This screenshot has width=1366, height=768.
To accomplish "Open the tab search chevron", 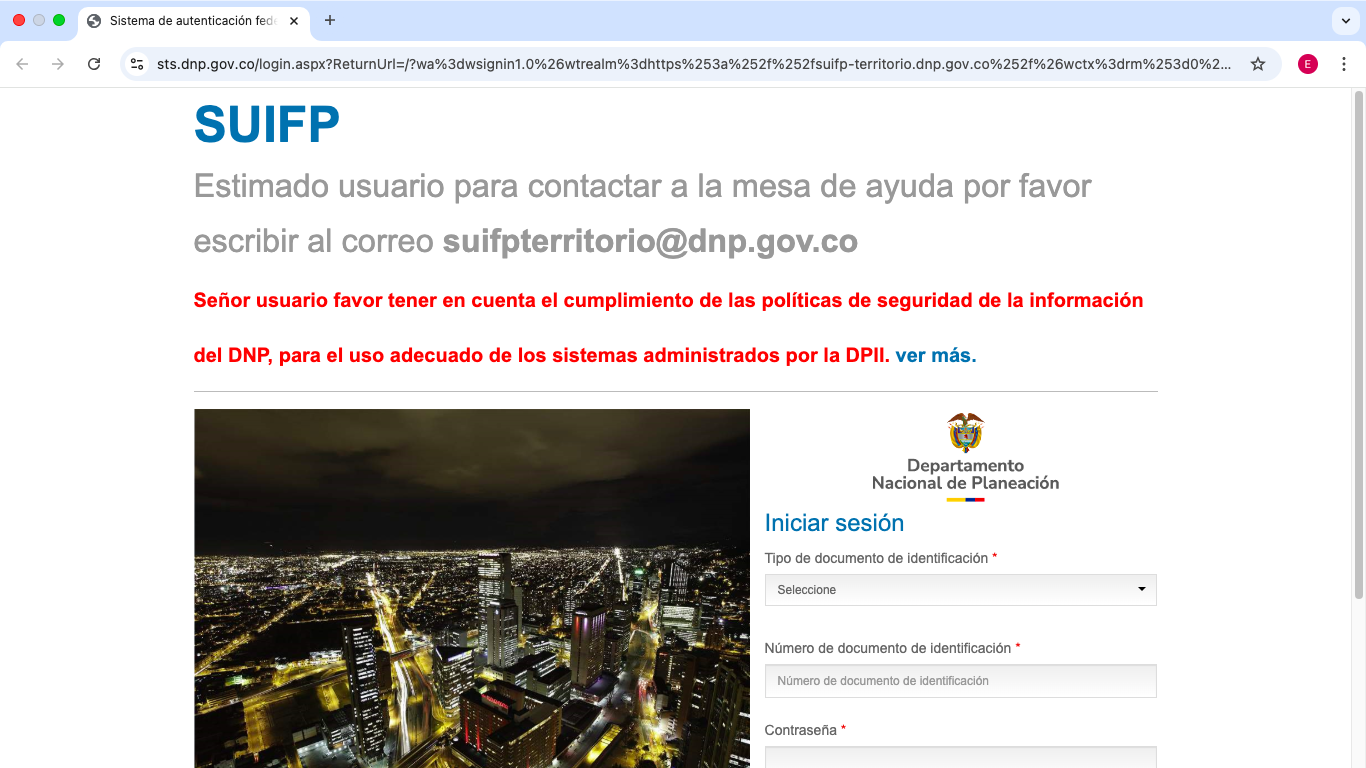I will pos(1345,20).
